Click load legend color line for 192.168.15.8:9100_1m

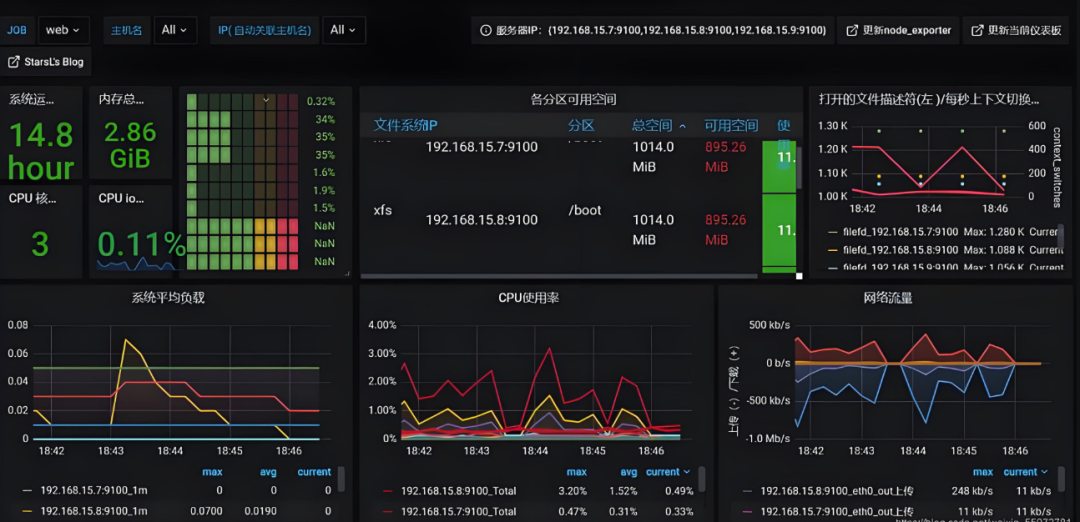pos(28,511)
